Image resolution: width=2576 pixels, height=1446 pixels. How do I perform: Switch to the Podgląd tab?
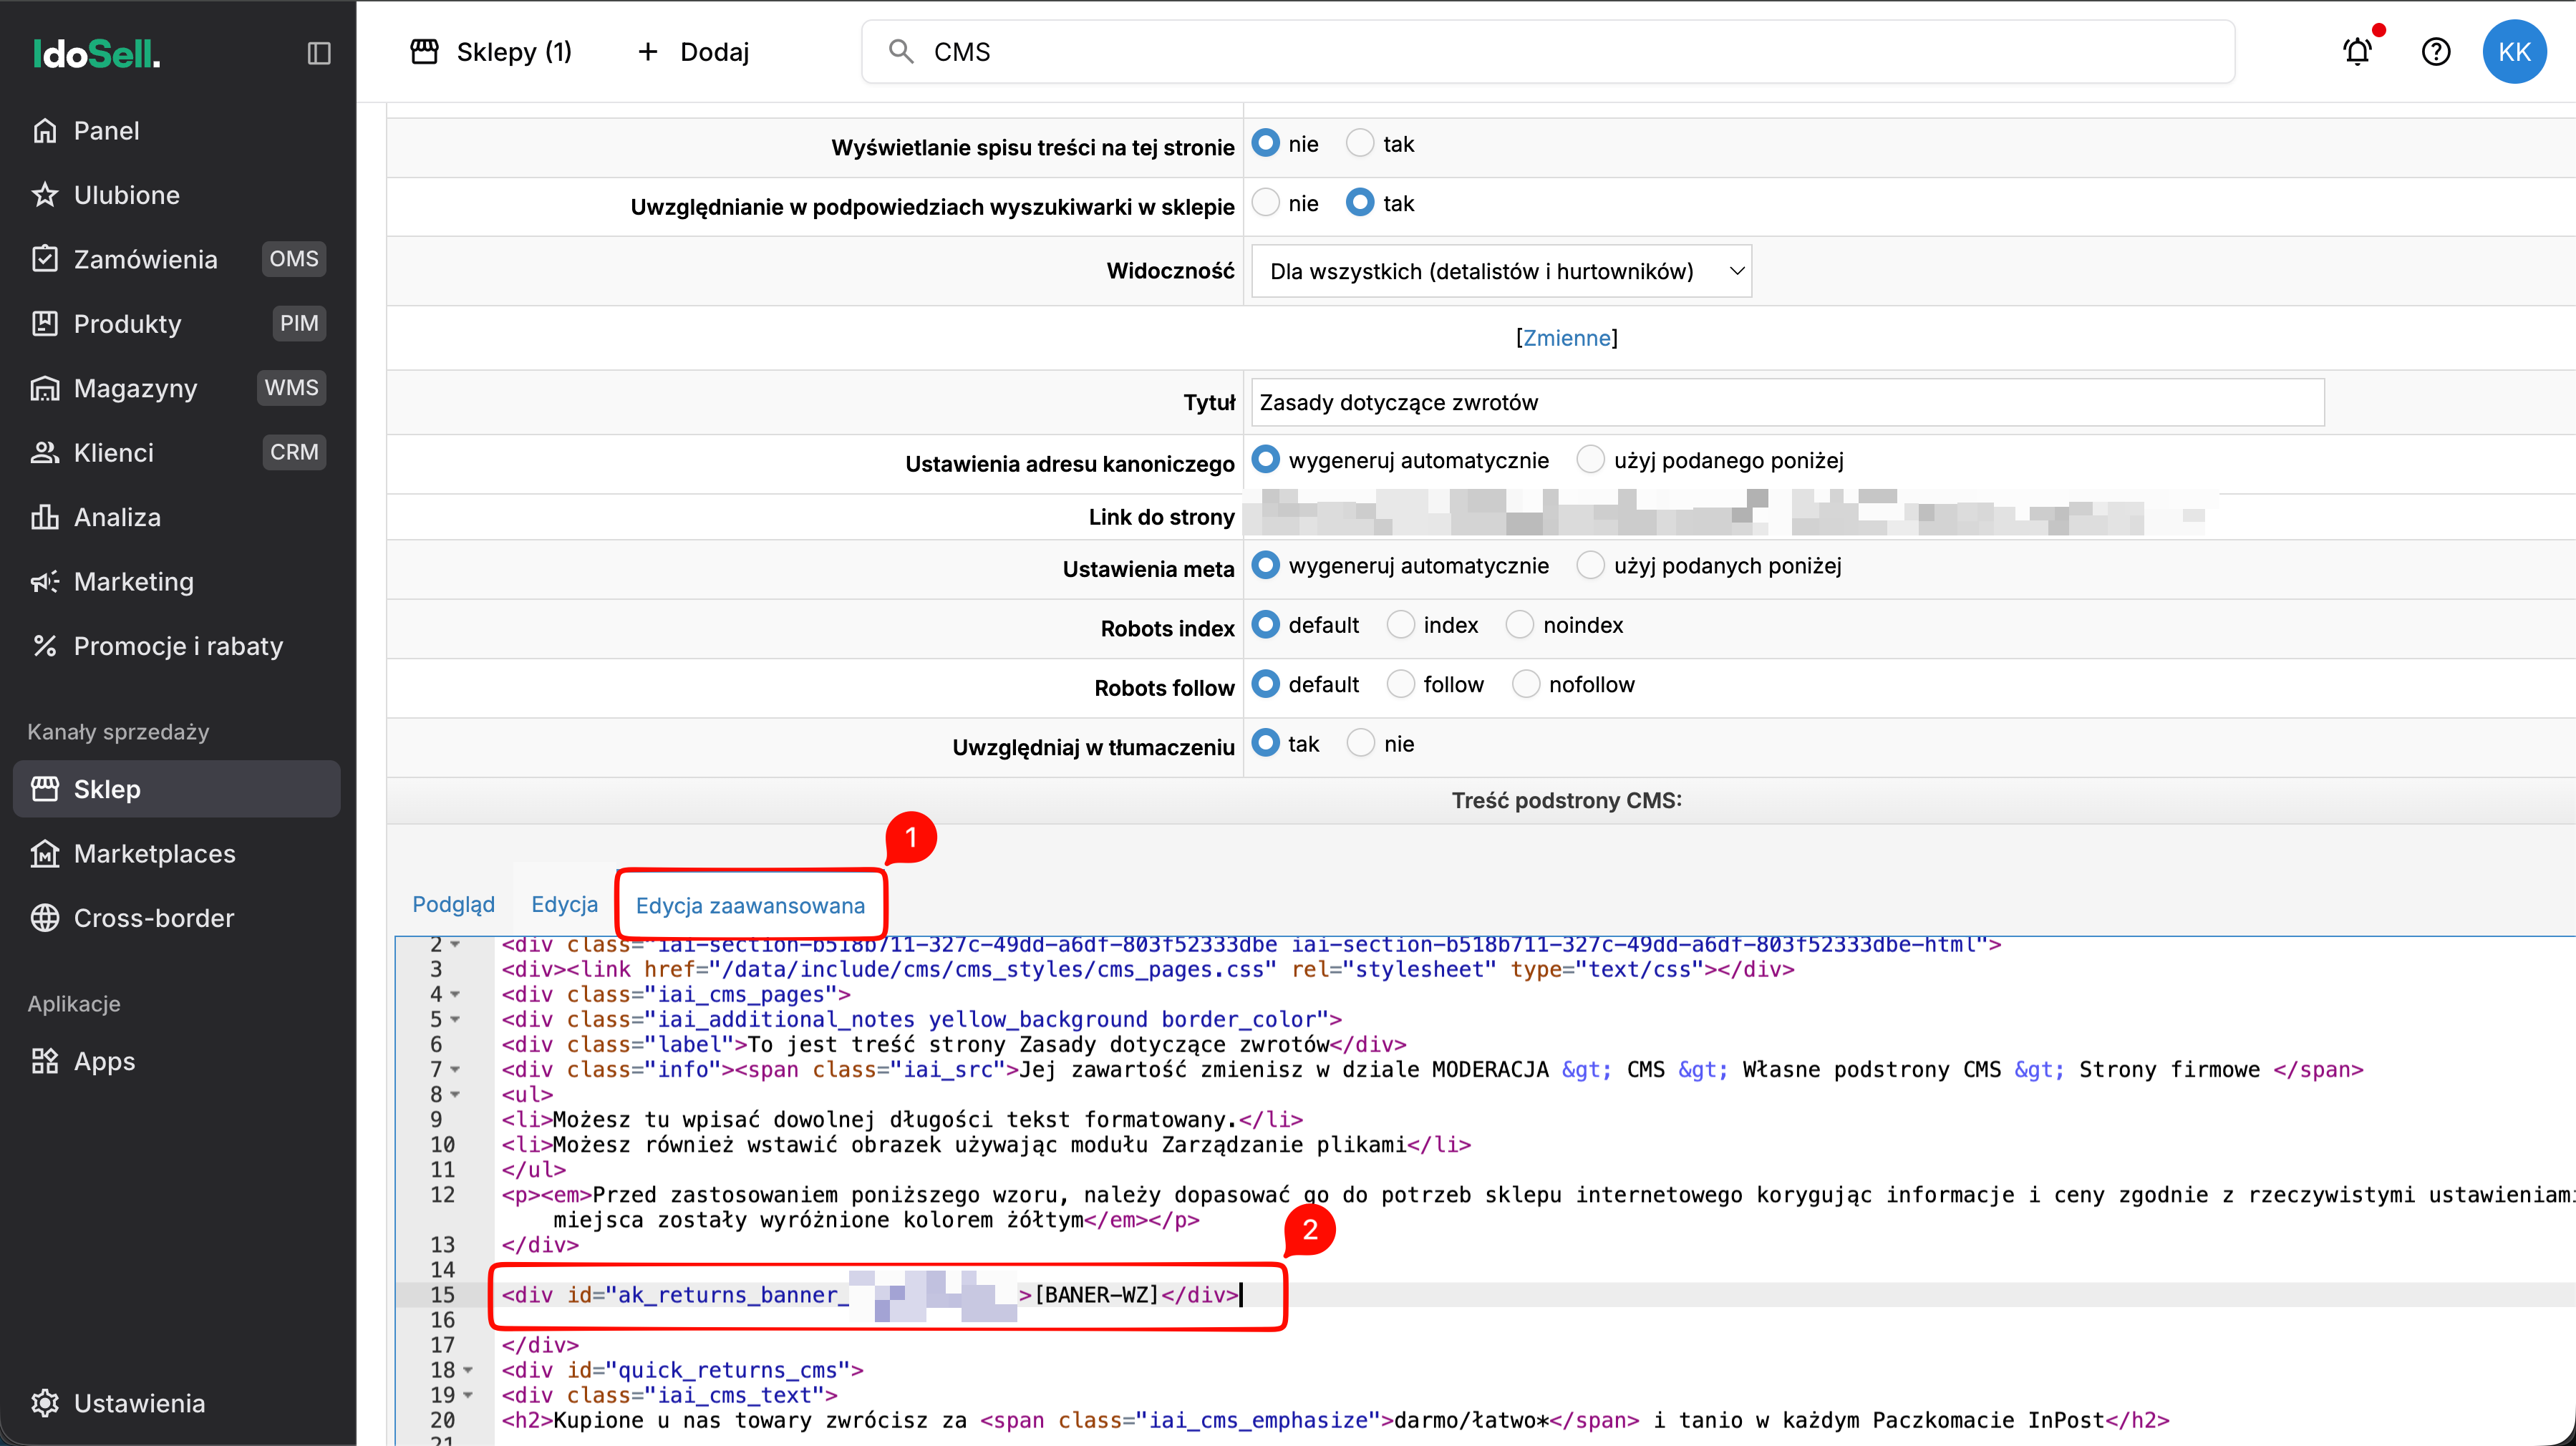454,904
